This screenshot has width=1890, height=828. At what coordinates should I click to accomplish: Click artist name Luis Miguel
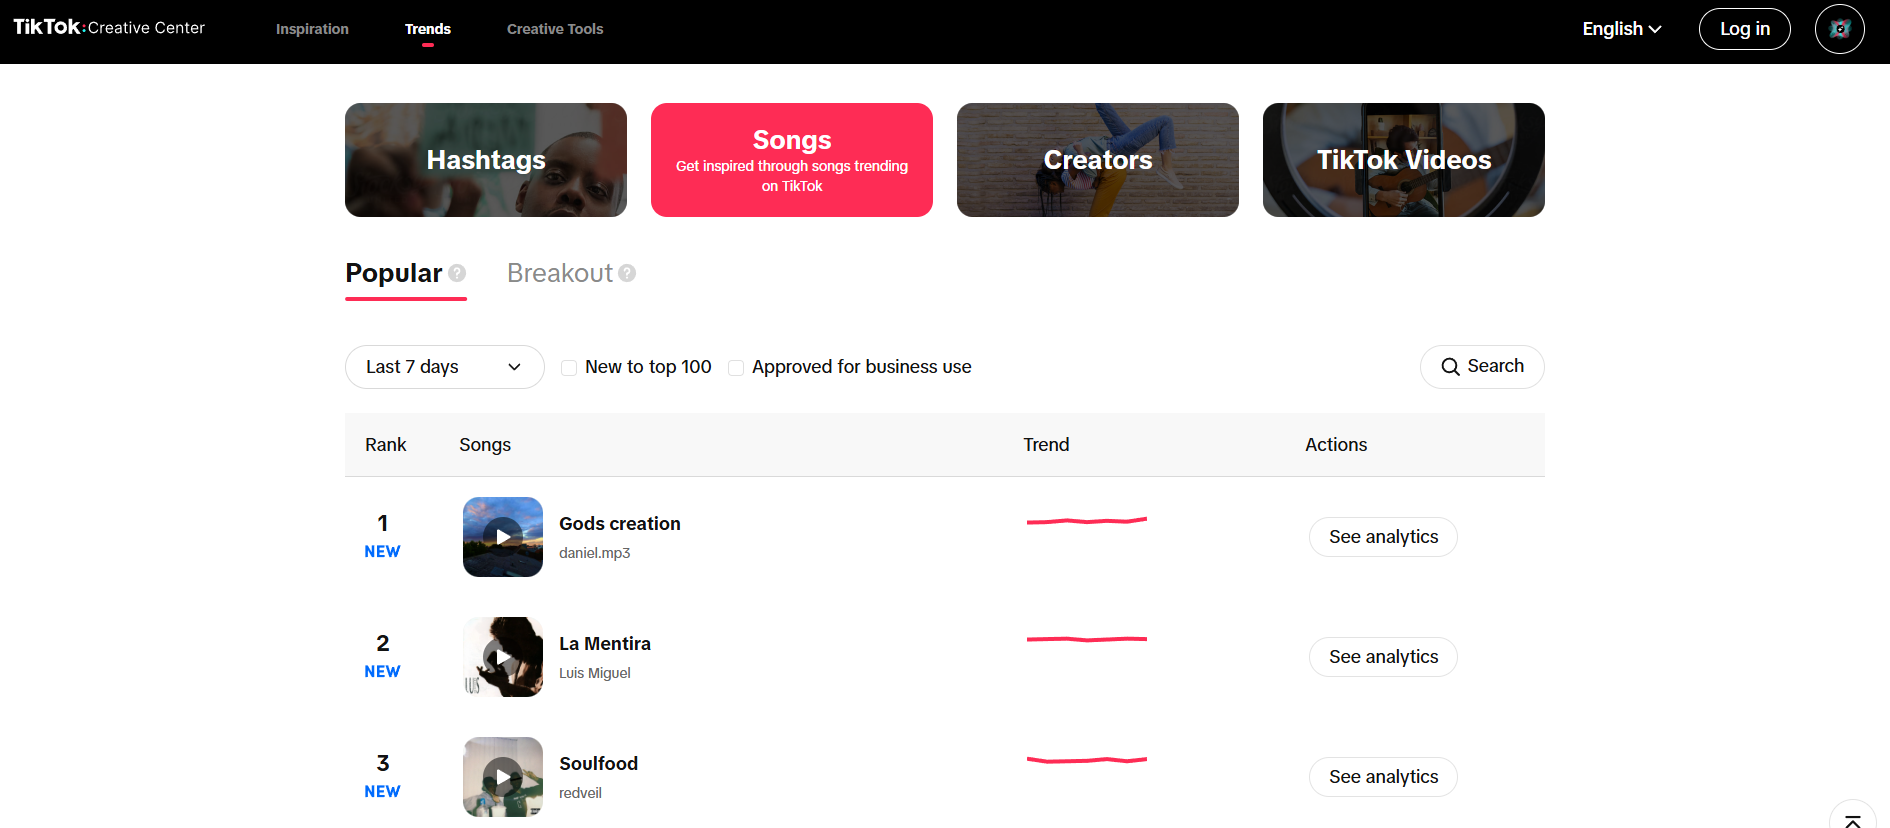pos(595,673)
